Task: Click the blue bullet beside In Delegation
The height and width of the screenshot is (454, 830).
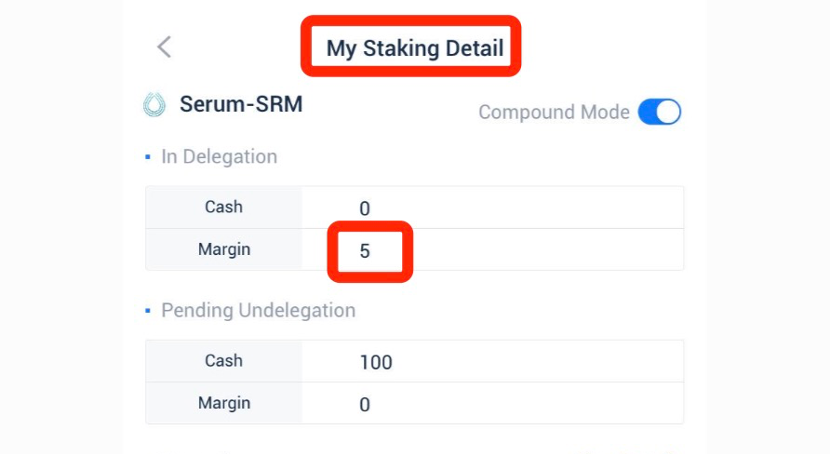Action: (x=148, y=157)
